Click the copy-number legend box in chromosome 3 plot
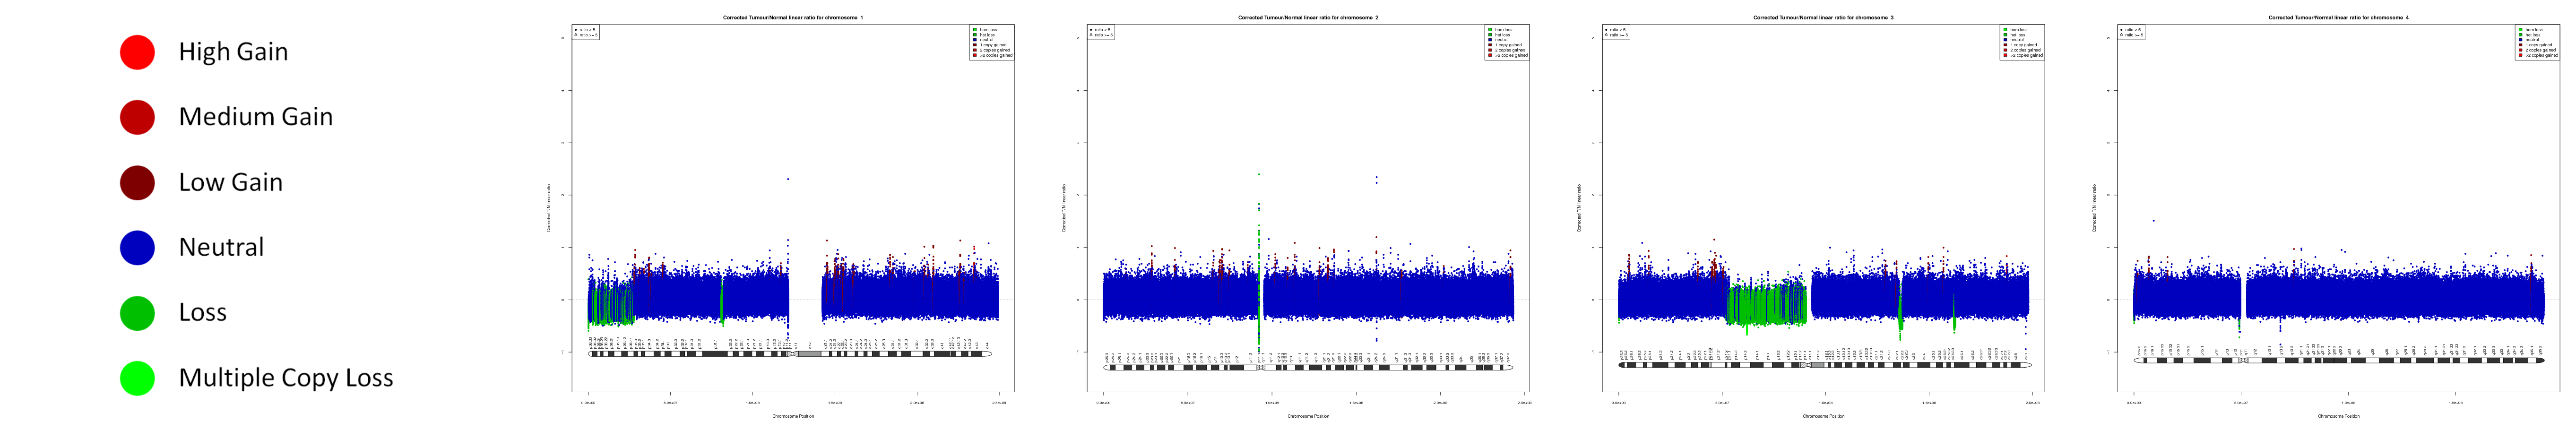Viewport: 2576px width, 430px height. pyautogui.click(x=2022, y=42)
